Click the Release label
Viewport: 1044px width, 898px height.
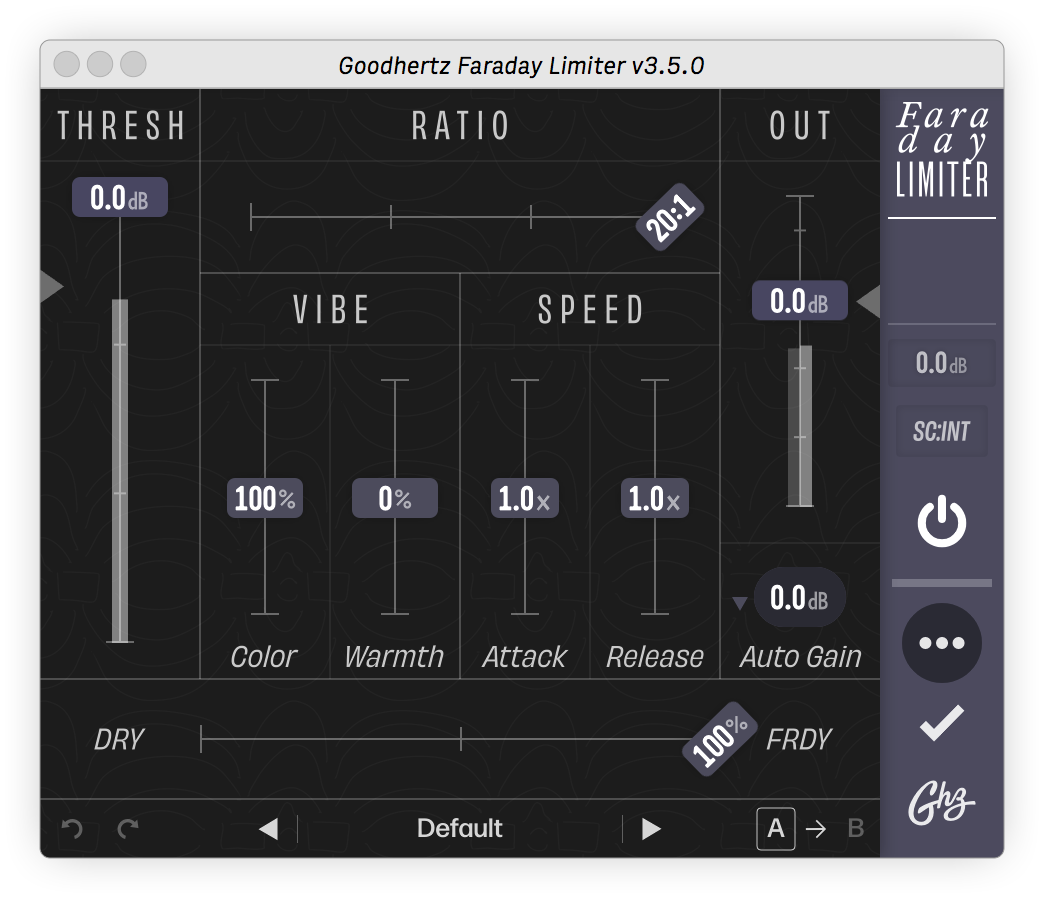[654, 658]
